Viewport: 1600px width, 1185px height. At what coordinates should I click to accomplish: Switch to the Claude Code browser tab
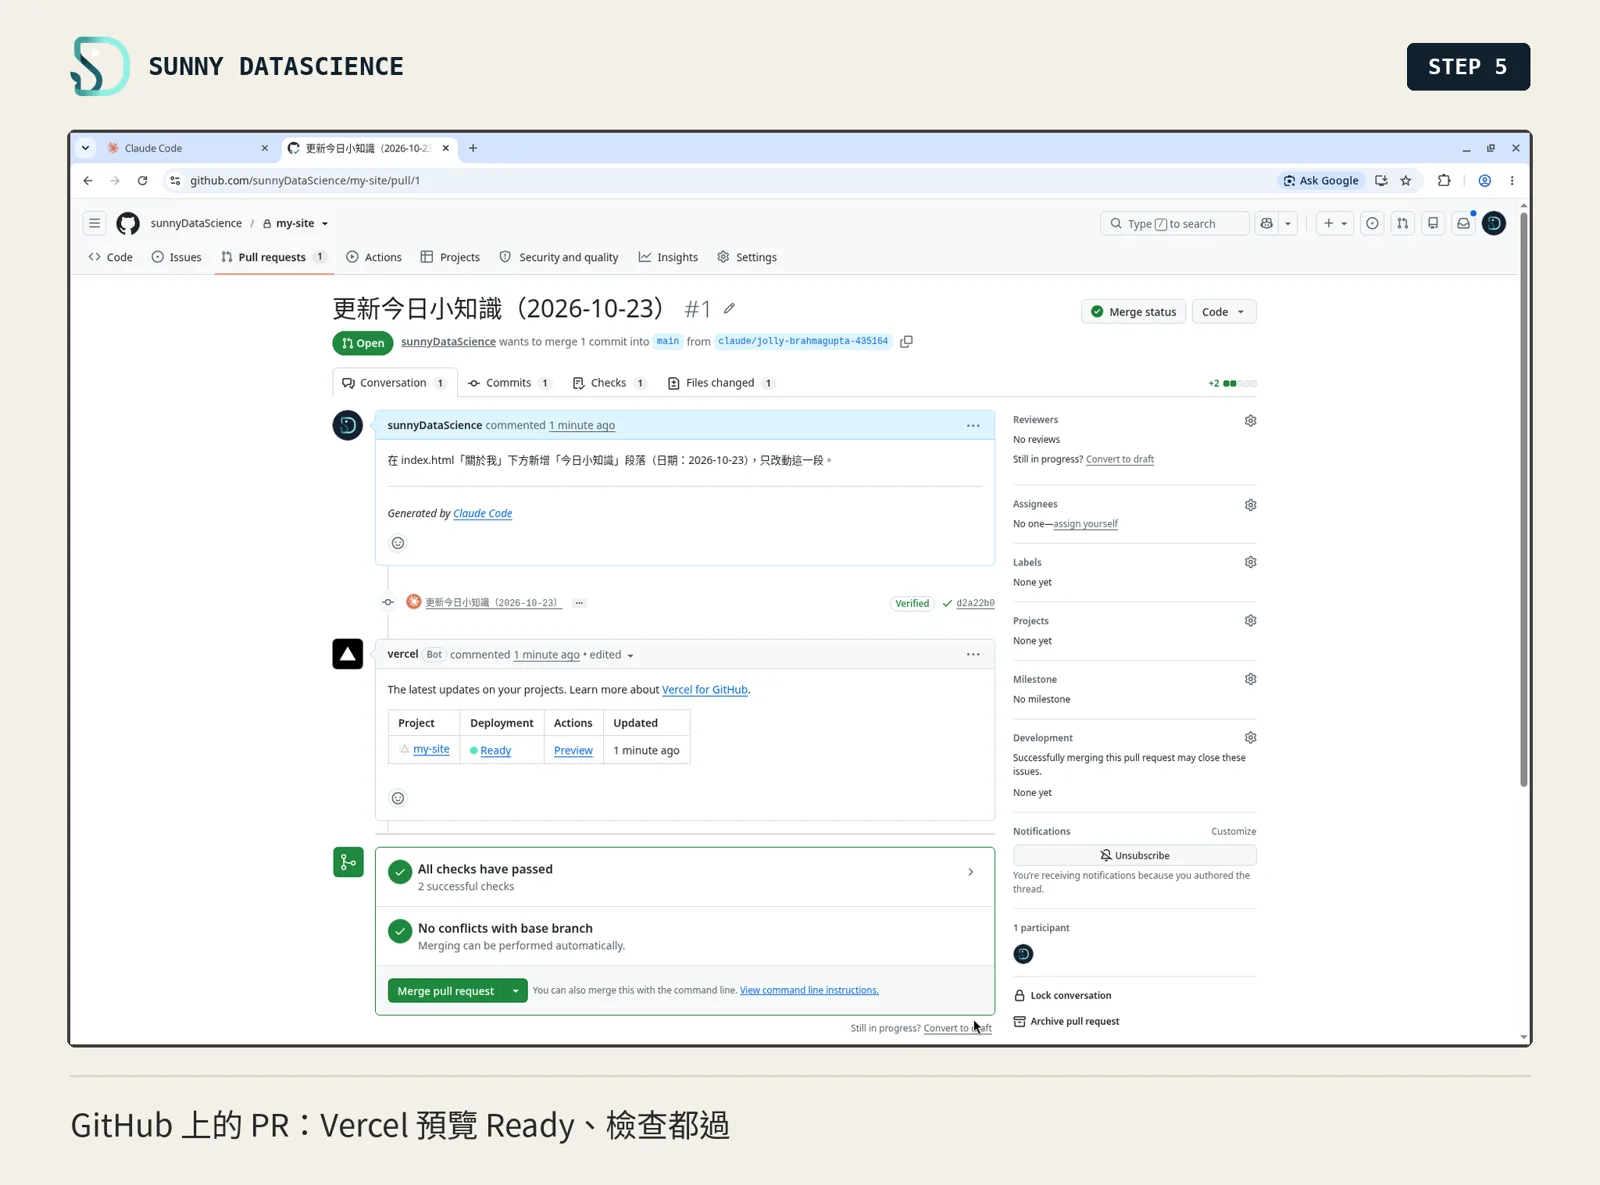click(x=187, y=148)
